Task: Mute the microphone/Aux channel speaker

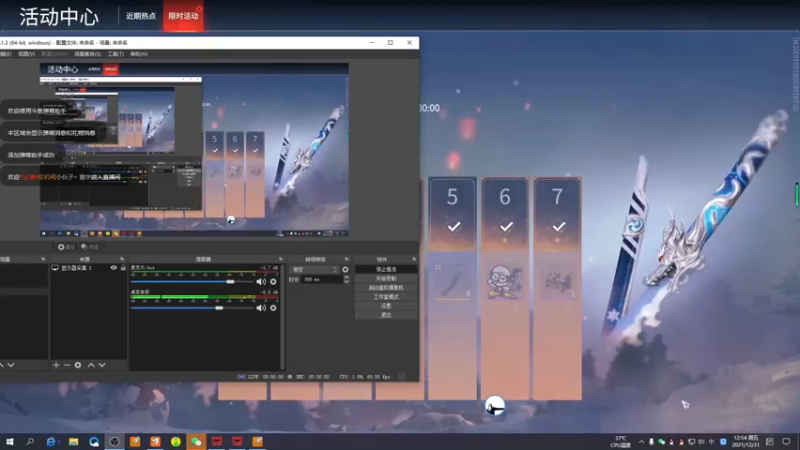Action: [x=261, y=282]
